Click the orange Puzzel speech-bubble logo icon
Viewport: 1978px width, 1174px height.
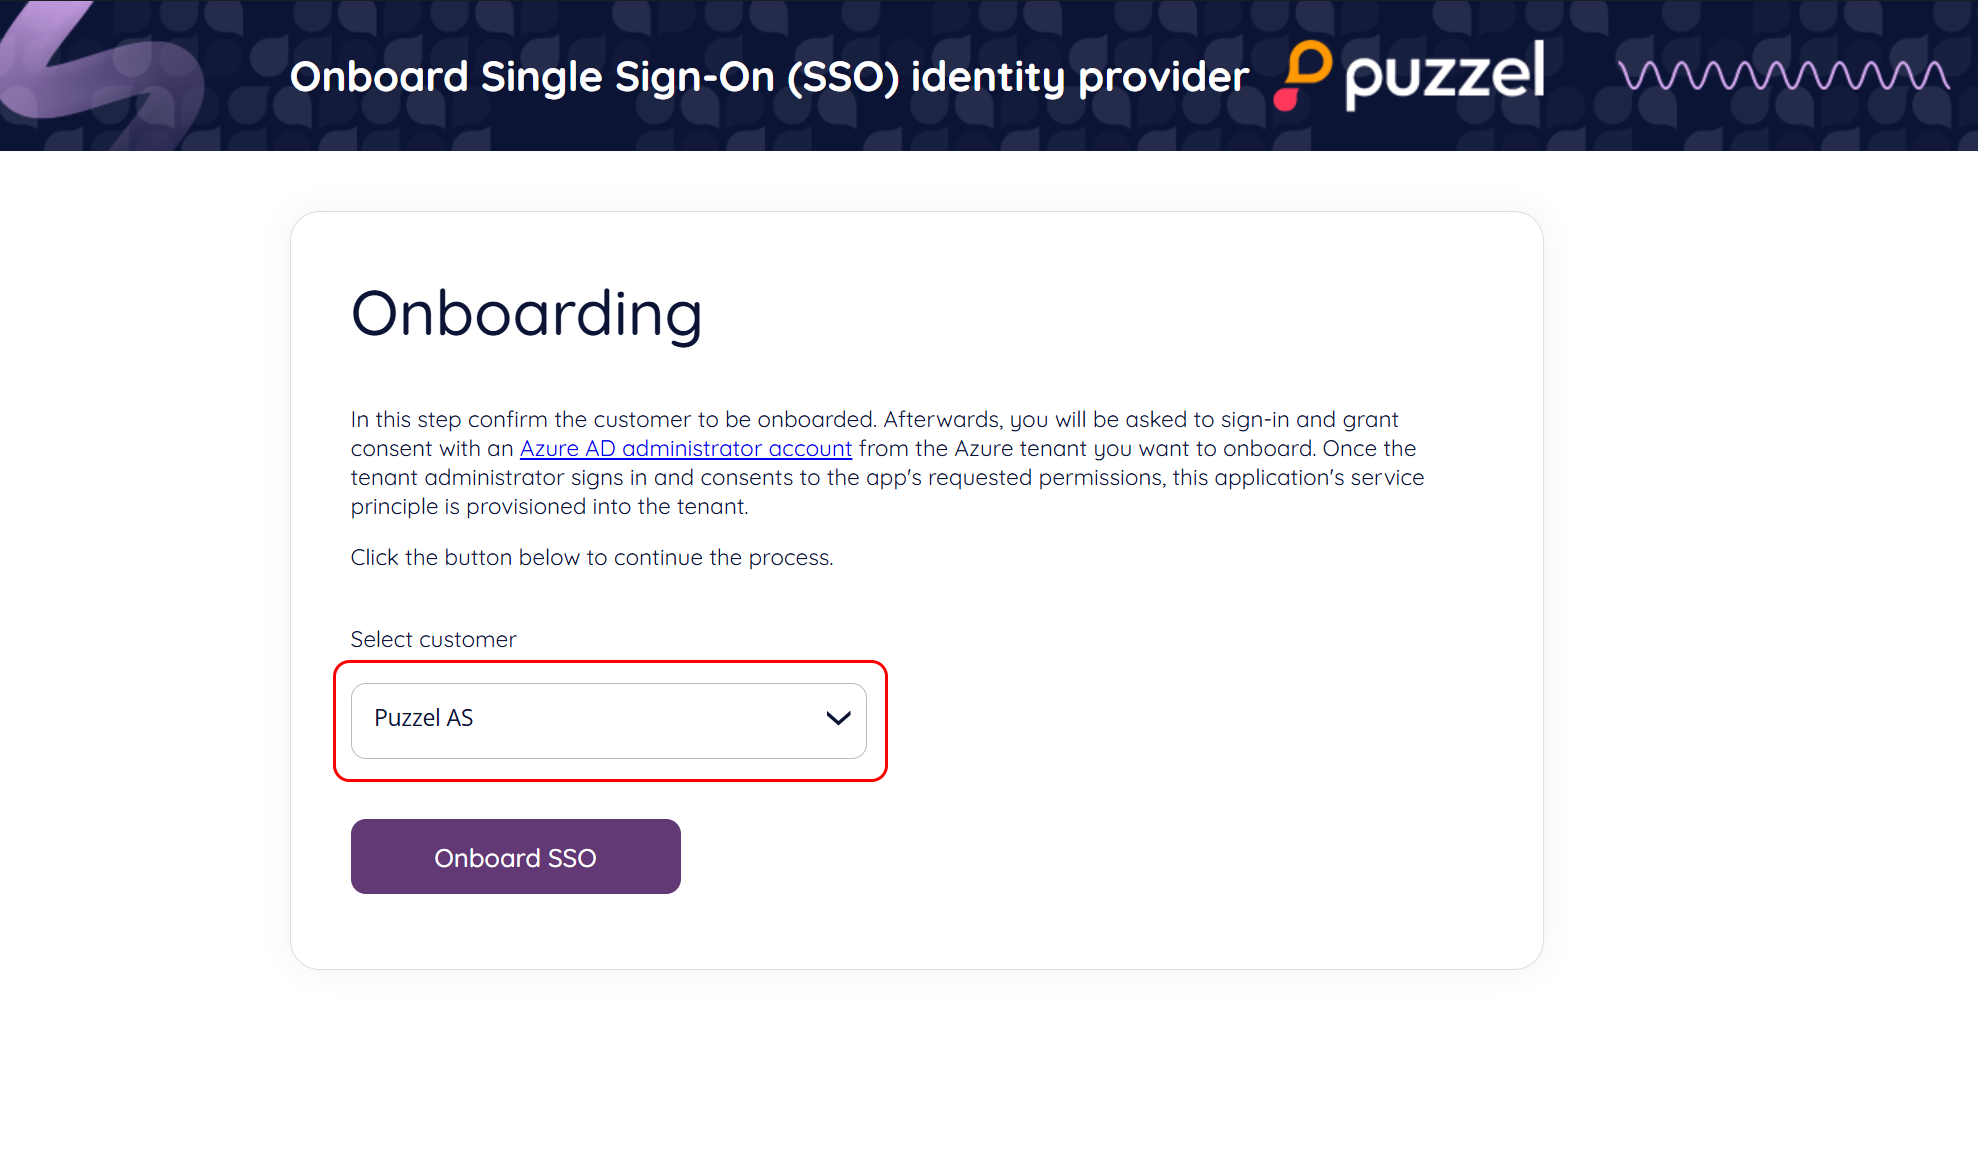[1310, 62]
